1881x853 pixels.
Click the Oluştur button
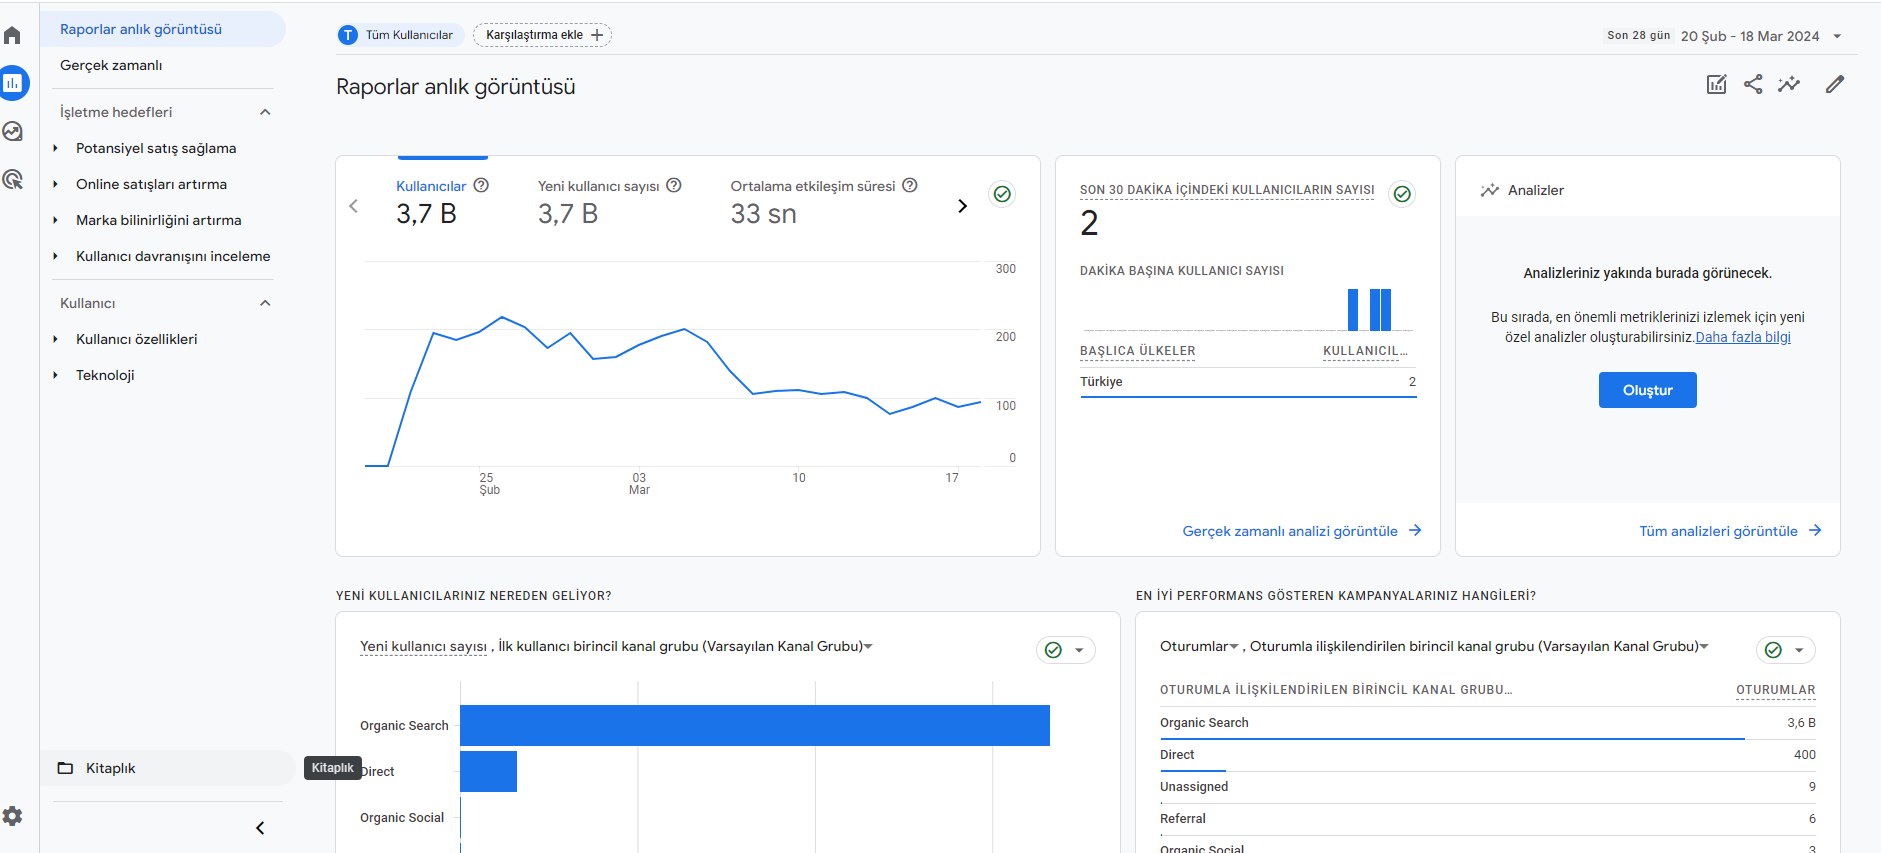[x=1647, y=390]
